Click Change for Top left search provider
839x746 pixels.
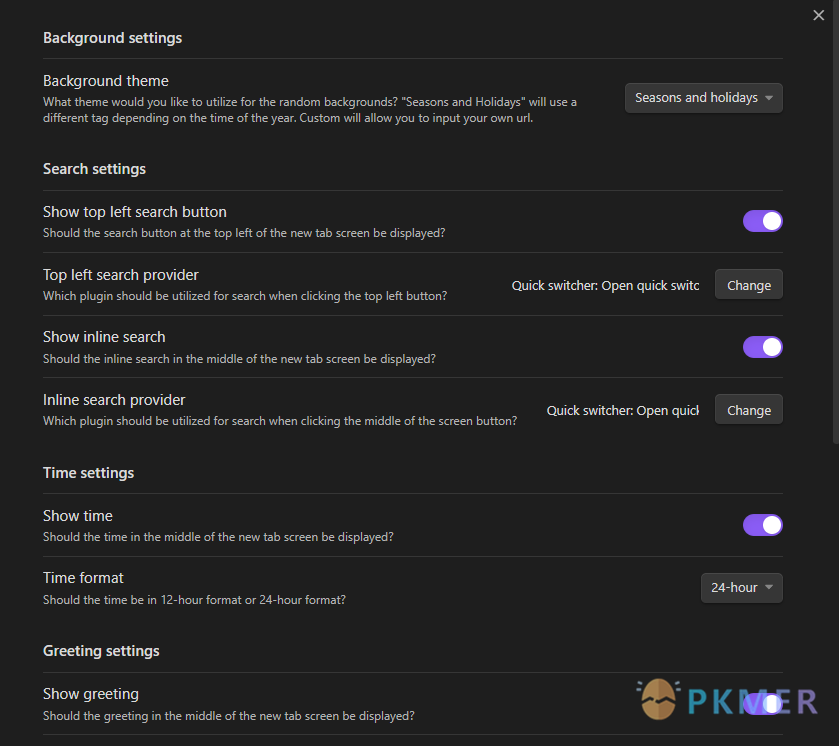tap(749, 285)
